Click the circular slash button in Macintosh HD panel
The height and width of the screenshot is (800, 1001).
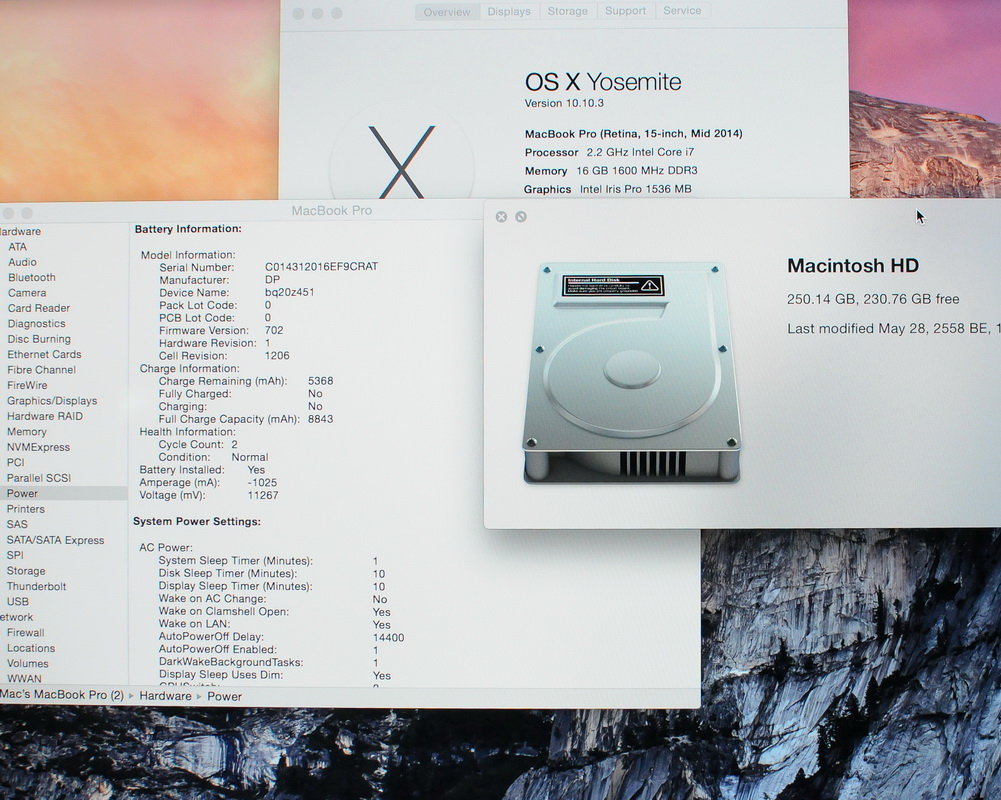coord(521,217)
